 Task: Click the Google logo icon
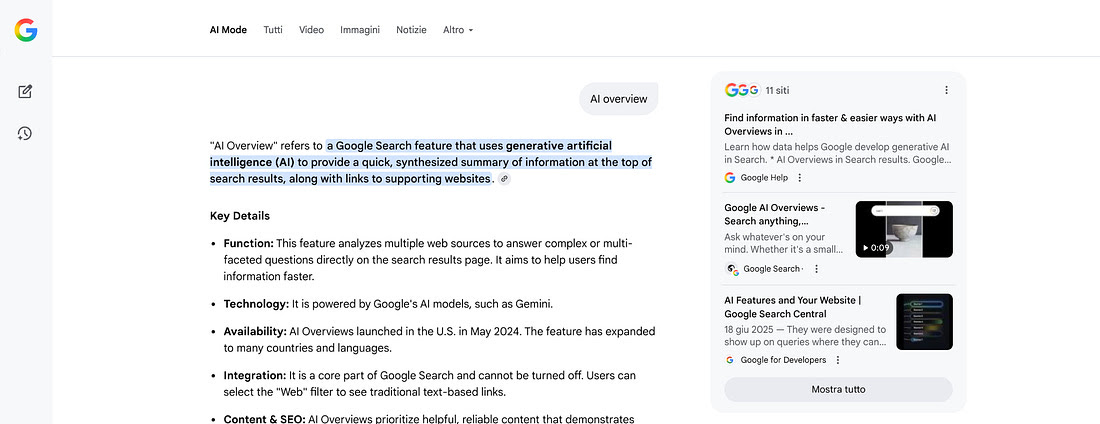(x=26, y=30)
